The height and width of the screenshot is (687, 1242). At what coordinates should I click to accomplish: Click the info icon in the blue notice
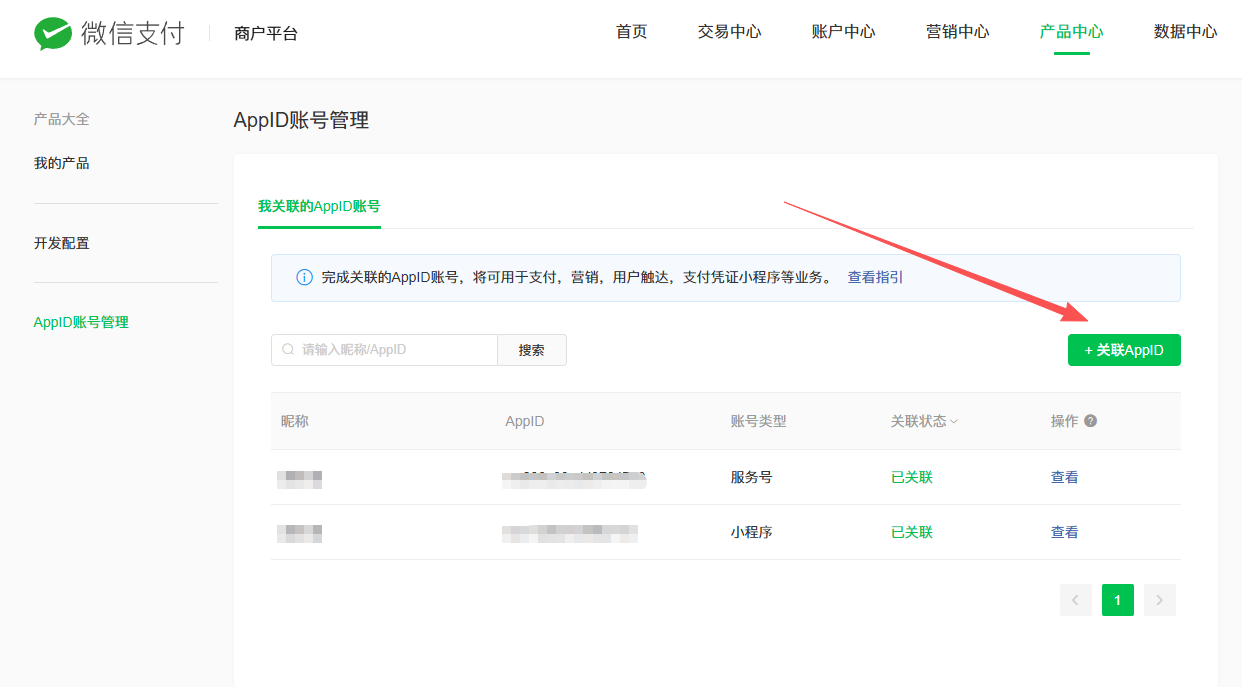click(x=305, y=278)
